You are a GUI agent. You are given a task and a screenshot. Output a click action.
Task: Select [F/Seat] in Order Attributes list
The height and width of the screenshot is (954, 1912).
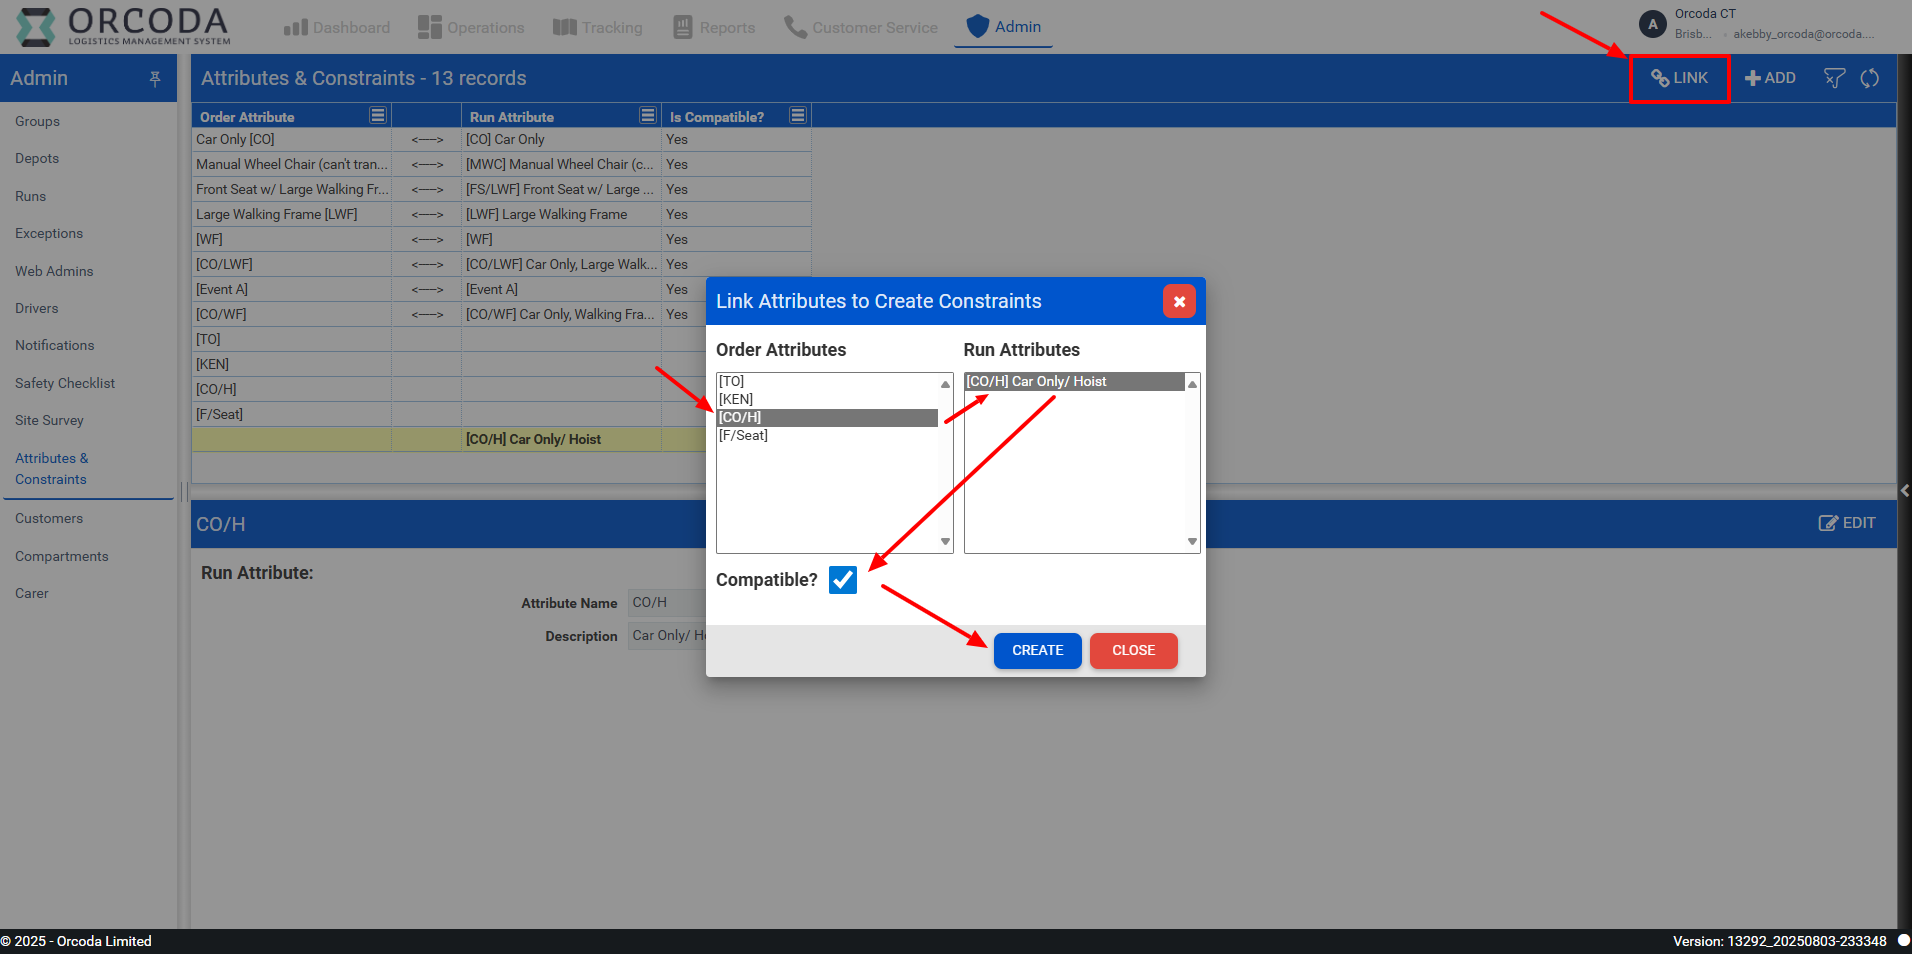pyautogui.click(x=744, y=436)
